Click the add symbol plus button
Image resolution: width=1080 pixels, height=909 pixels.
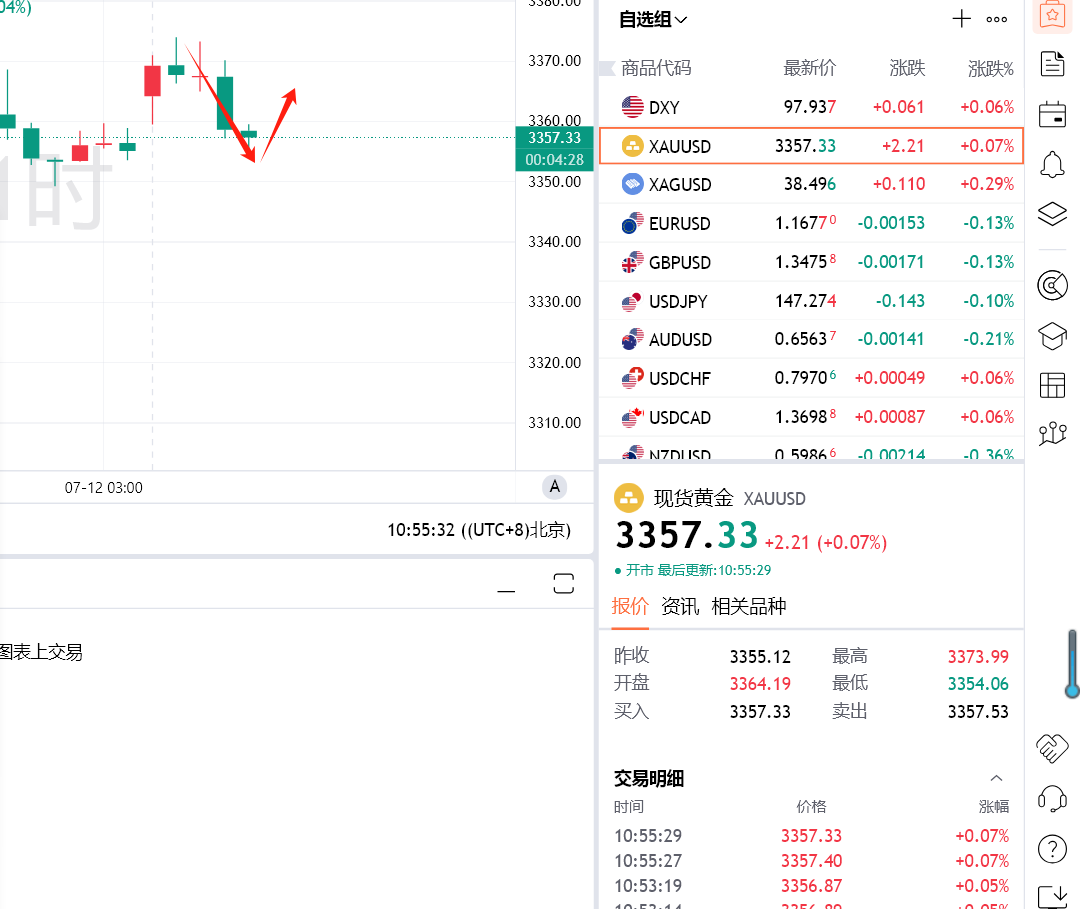[961, 18]
